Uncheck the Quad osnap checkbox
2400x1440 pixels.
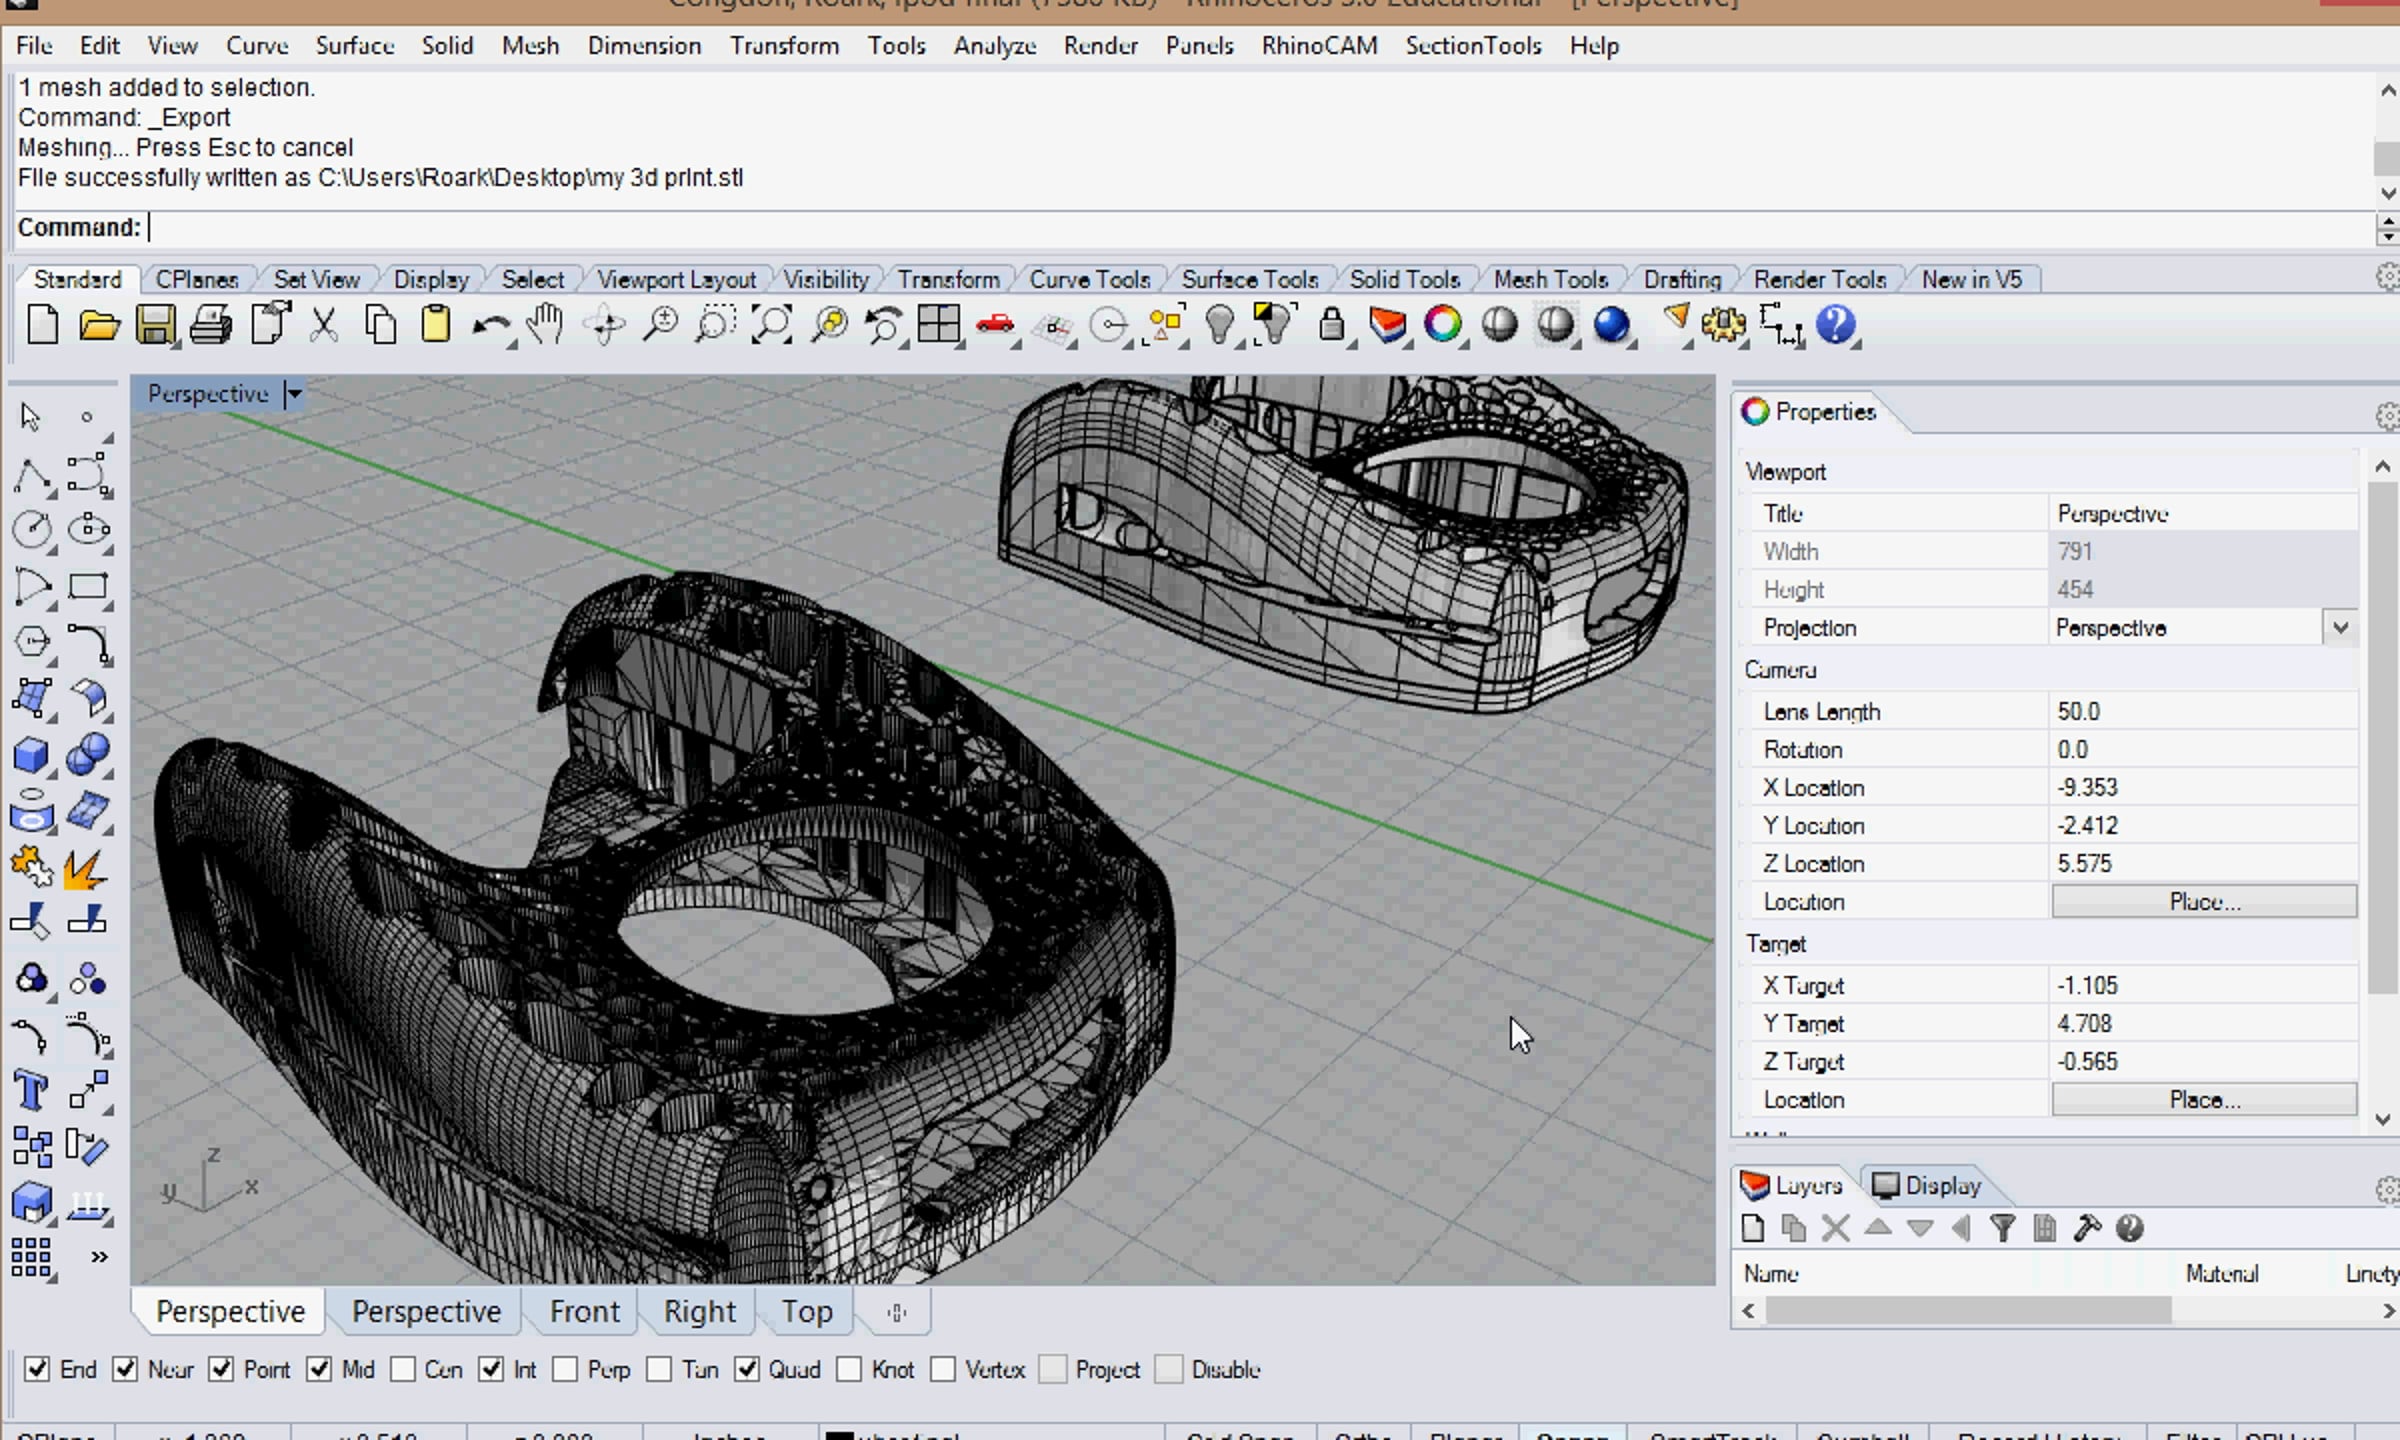click(747, 1369)
